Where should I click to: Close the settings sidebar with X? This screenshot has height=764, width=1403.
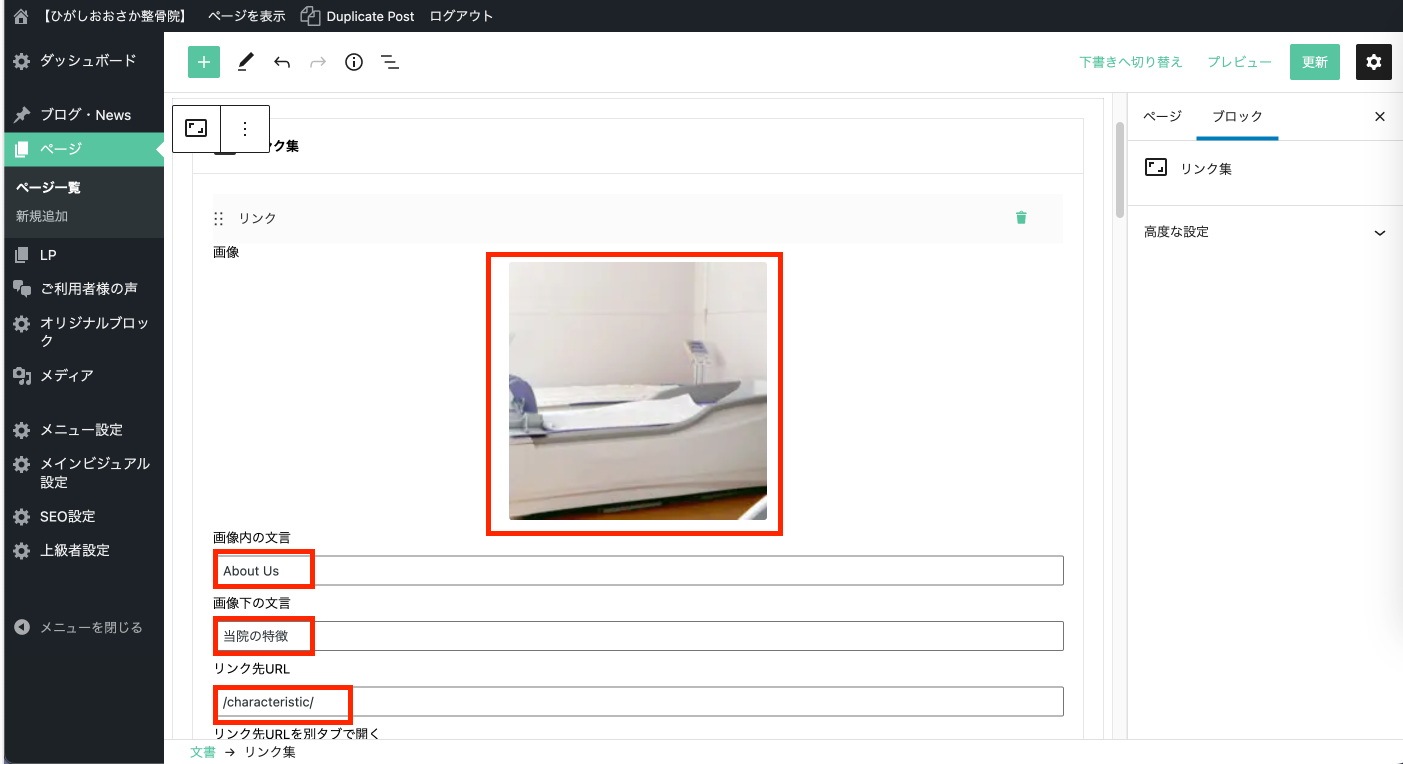point(1379,117)
